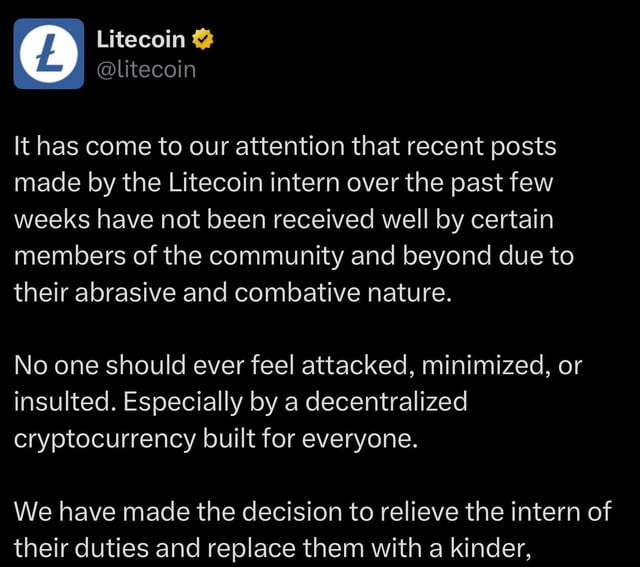The image size is (640, 567).
Task: Click the phrase "members of the community"
Action: [x=179, y=256]
